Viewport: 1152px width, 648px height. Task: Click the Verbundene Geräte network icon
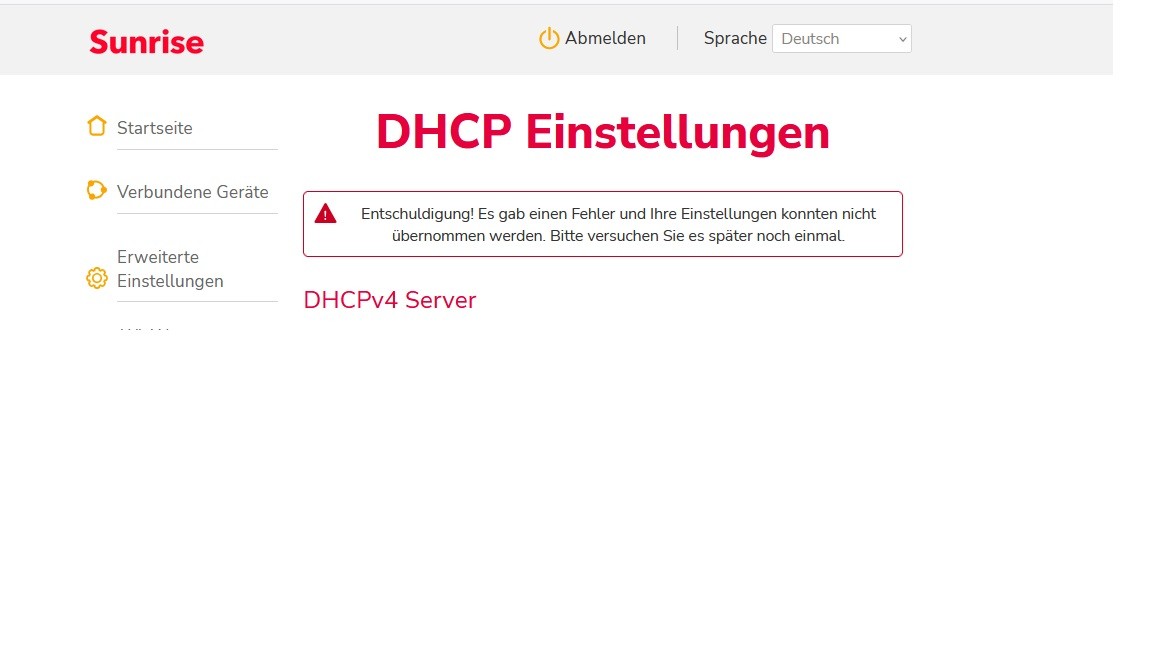[96, 190]
